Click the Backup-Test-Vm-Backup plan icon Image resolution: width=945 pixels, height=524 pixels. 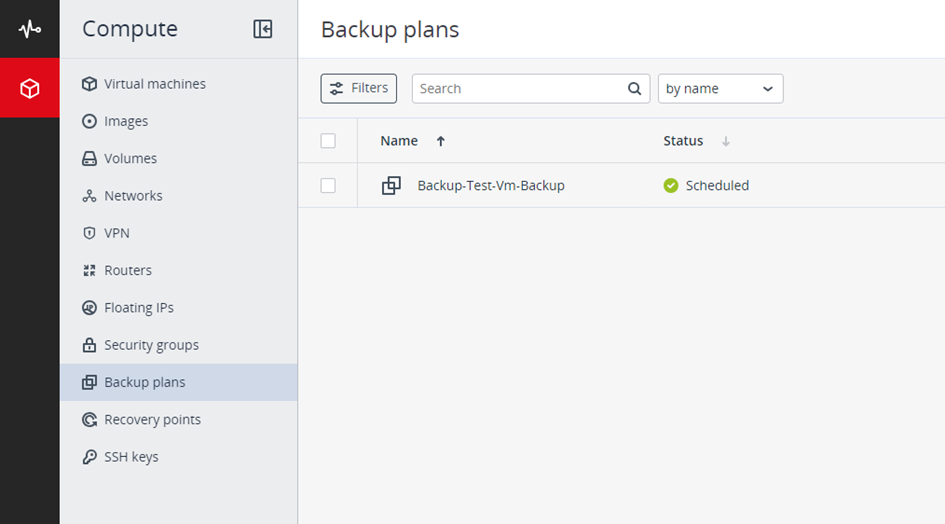click(391, 185)
